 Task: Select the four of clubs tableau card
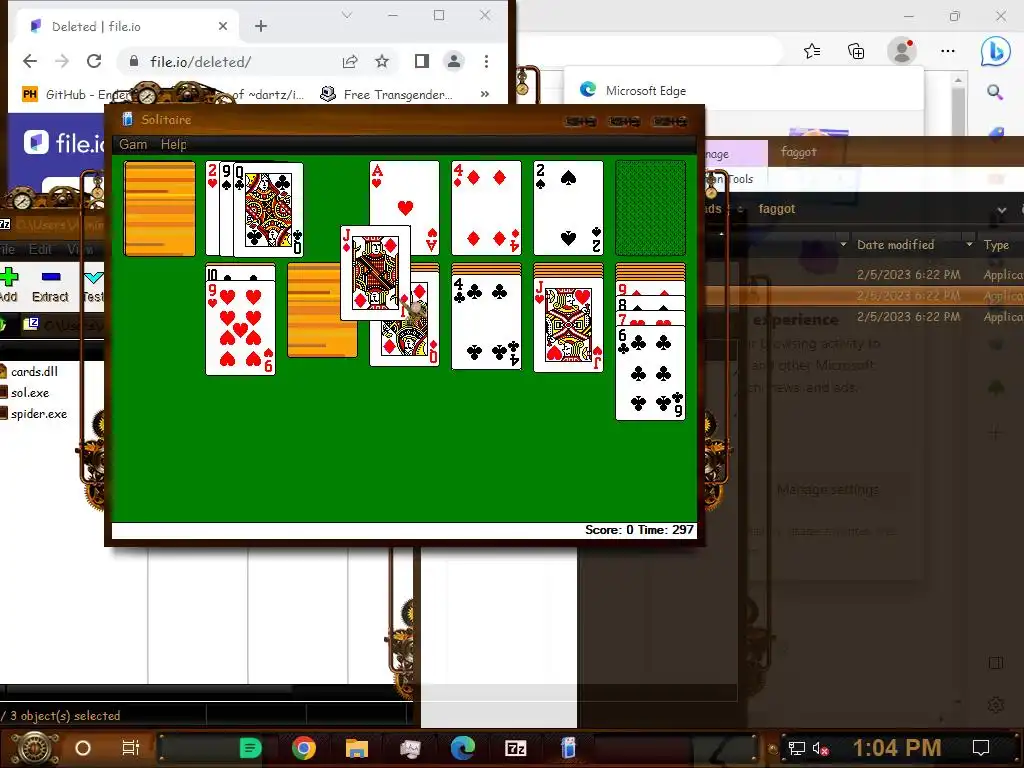pyautogui.click(x=487, y=323)
